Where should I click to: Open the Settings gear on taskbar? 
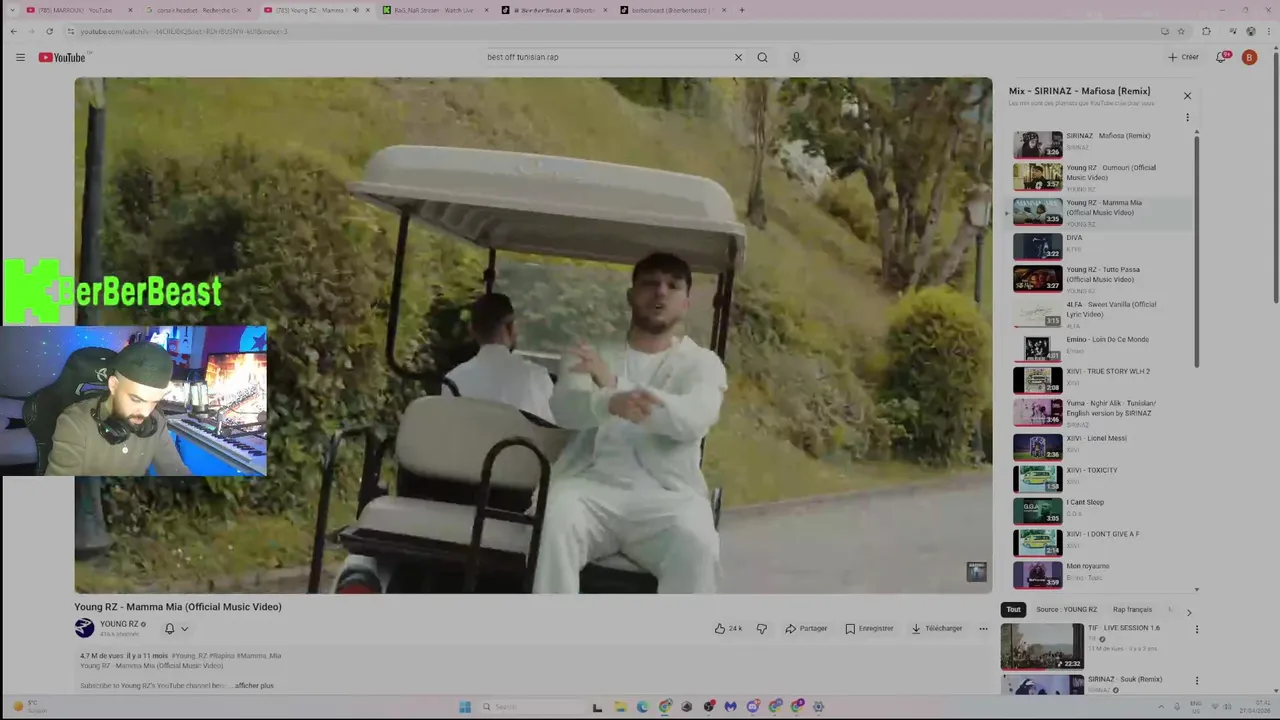click(x=819, y=707)
